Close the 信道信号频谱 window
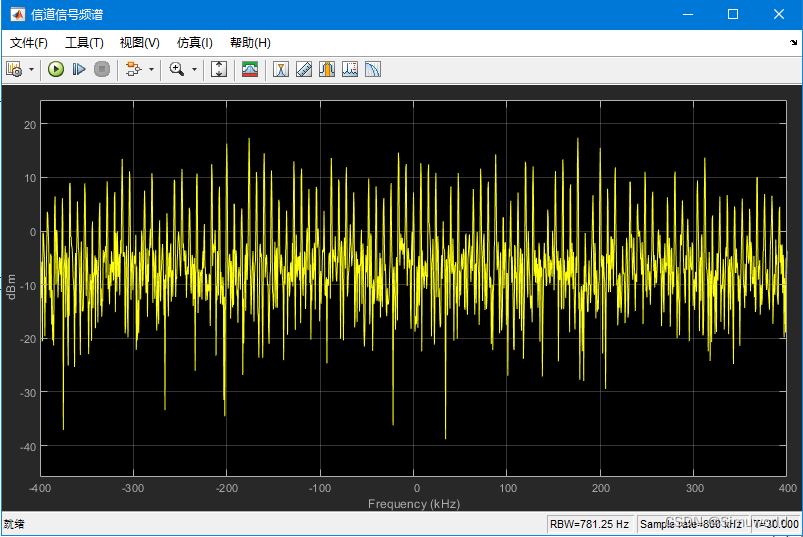The image size is (803, 537). coord(778,14)
